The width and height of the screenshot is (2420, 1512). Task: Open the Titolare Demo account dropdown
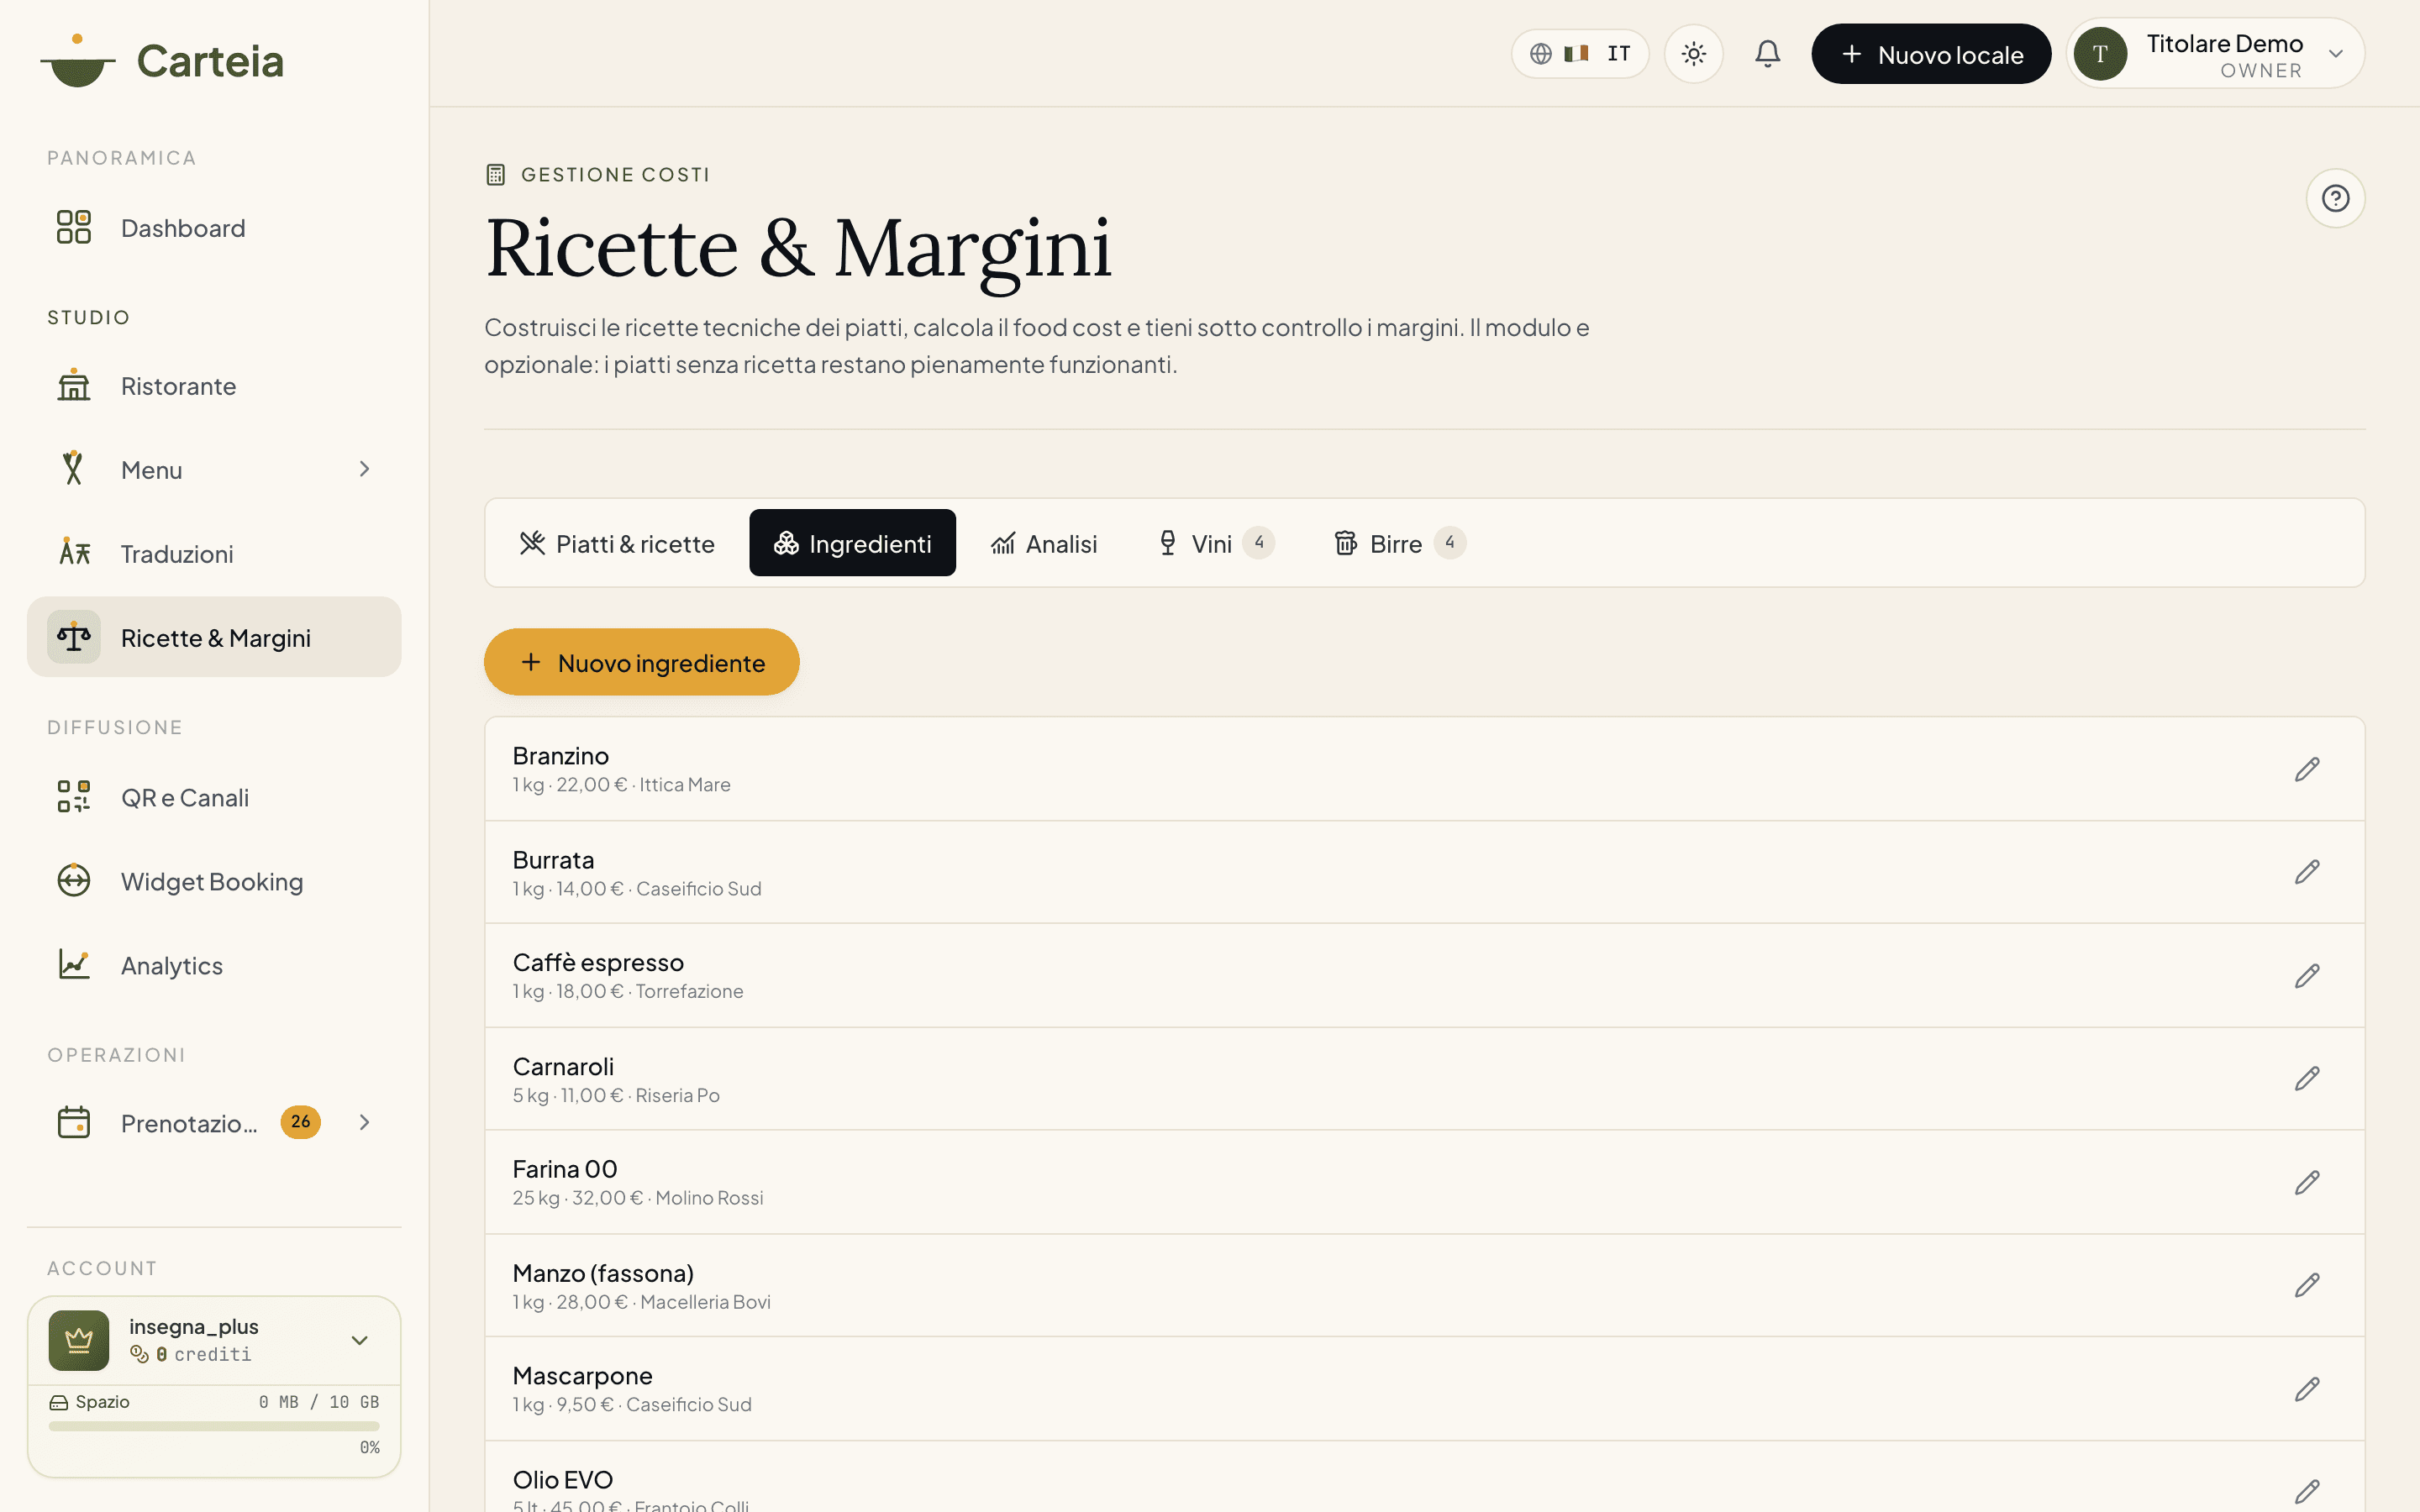click(2215, 54)
